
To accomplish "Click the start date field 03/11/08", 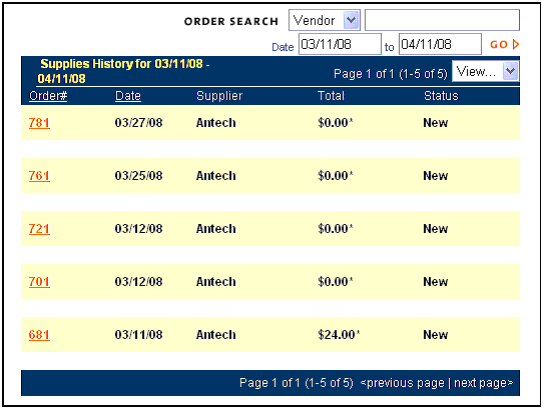I will pos(340,44).
